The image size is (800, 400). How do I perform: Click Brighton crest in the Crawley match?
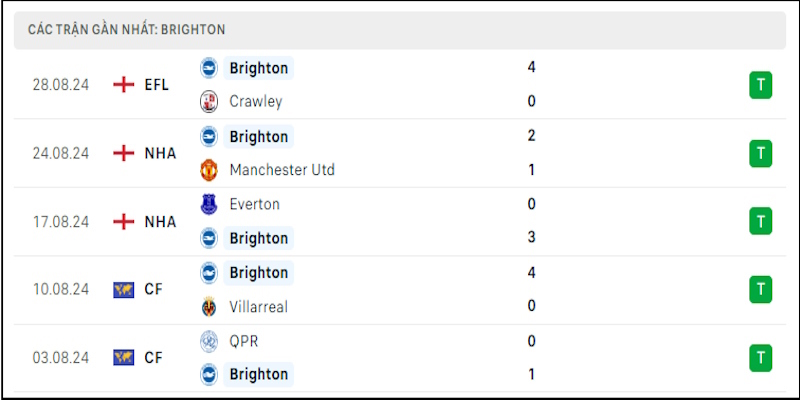click(209, 68)
